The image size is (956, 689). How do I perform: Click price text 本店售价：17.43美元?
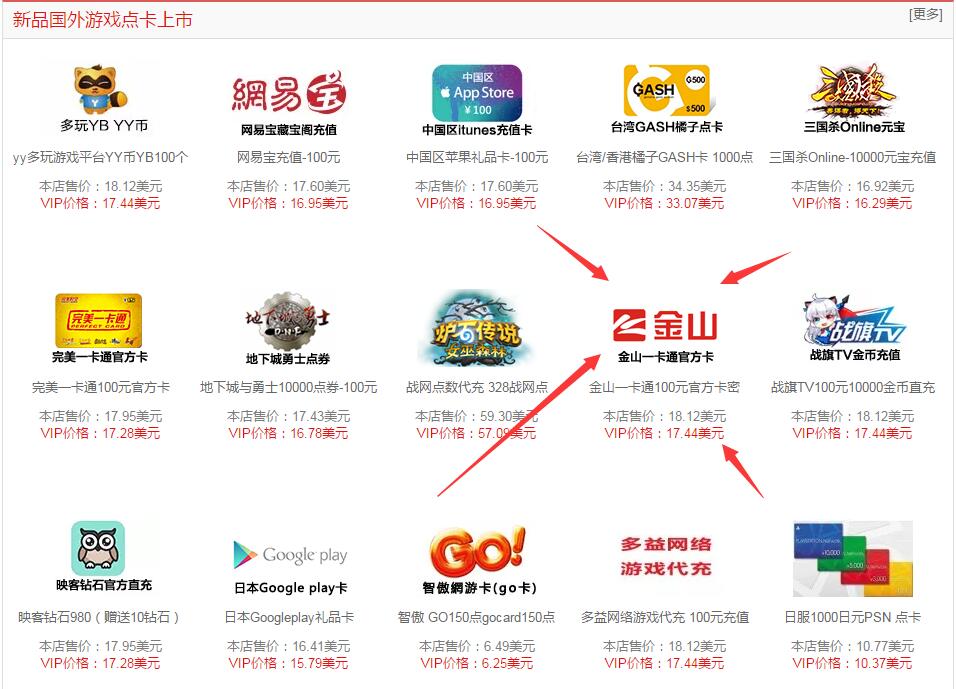click(288, 416)
